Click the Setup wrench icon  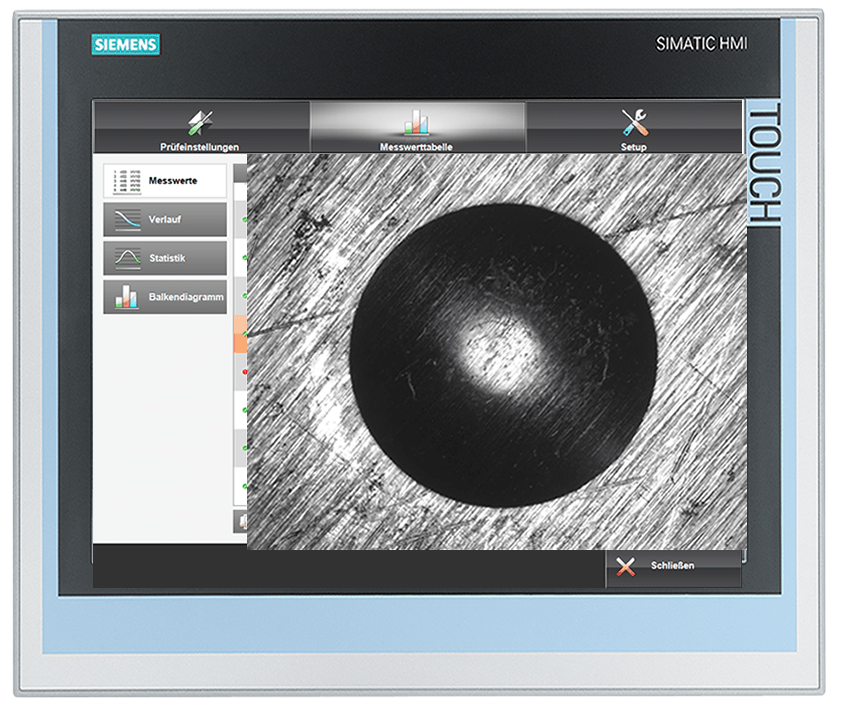coord(634,123)
